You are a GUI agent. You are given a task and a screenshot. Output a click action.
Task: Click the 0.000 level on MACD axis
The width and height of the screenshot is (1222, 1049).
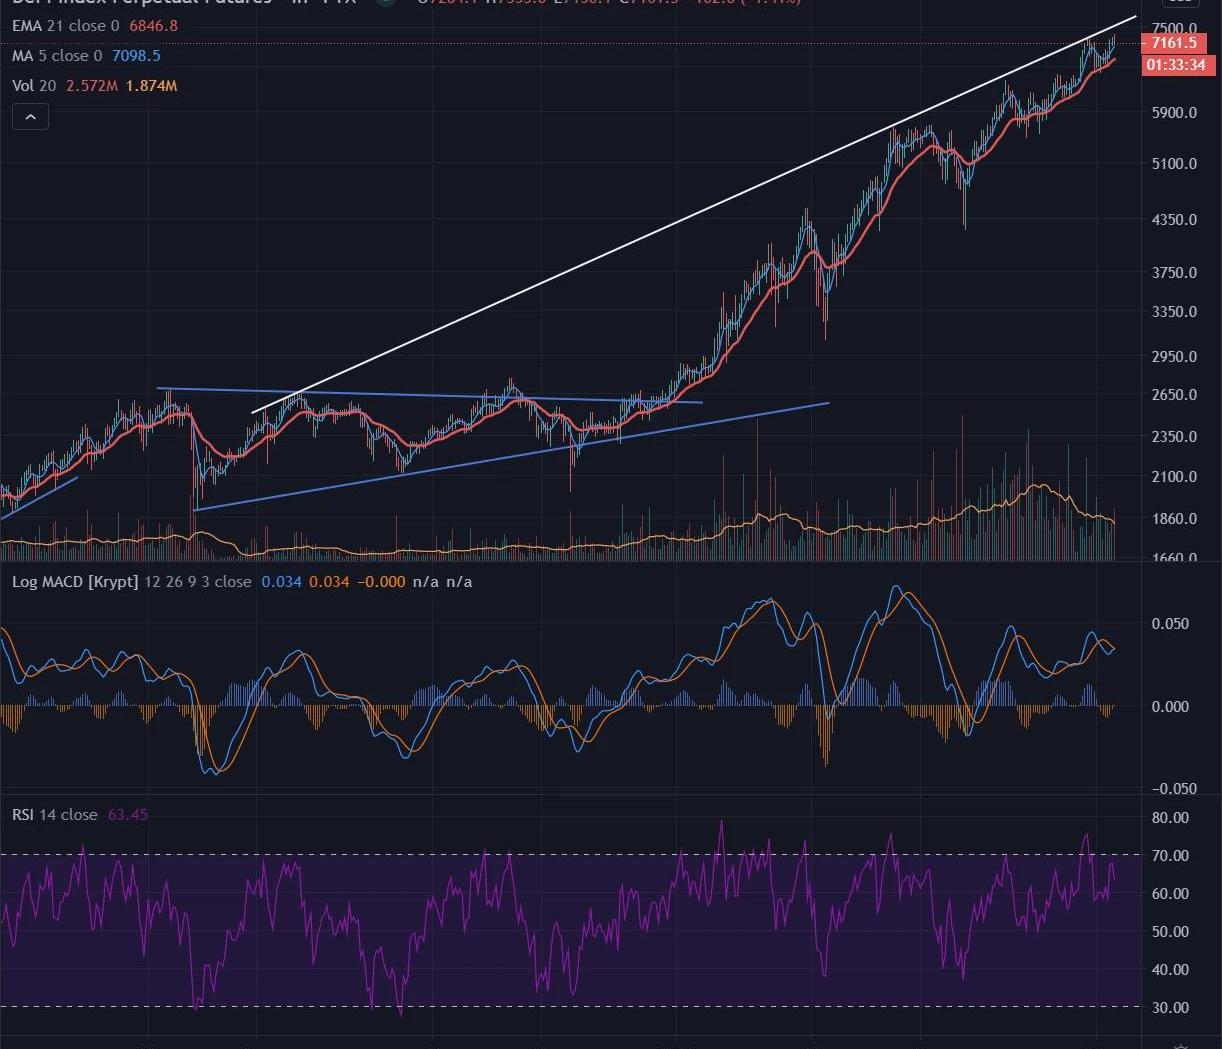click(x=1170, y=706)
